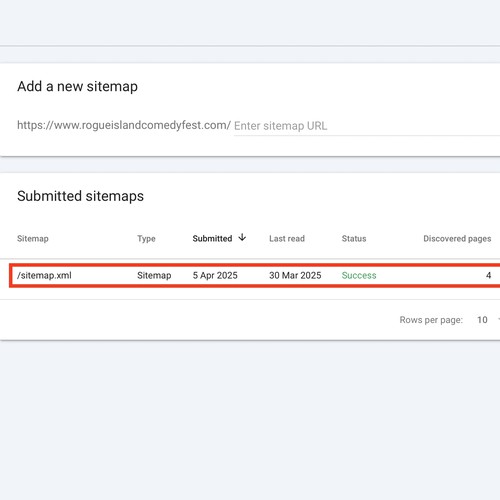
Task: Click the green Success status
Action: (359, 275)
